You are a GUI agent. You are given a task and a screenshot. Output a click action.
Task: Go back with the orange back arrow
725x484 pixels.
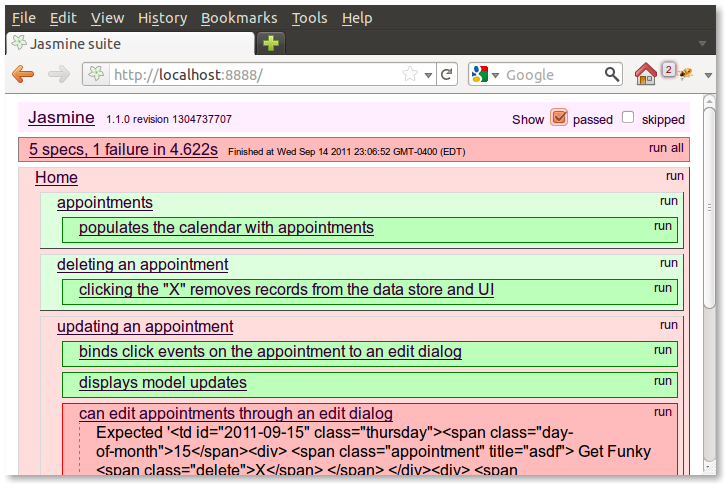coord(23,74)
